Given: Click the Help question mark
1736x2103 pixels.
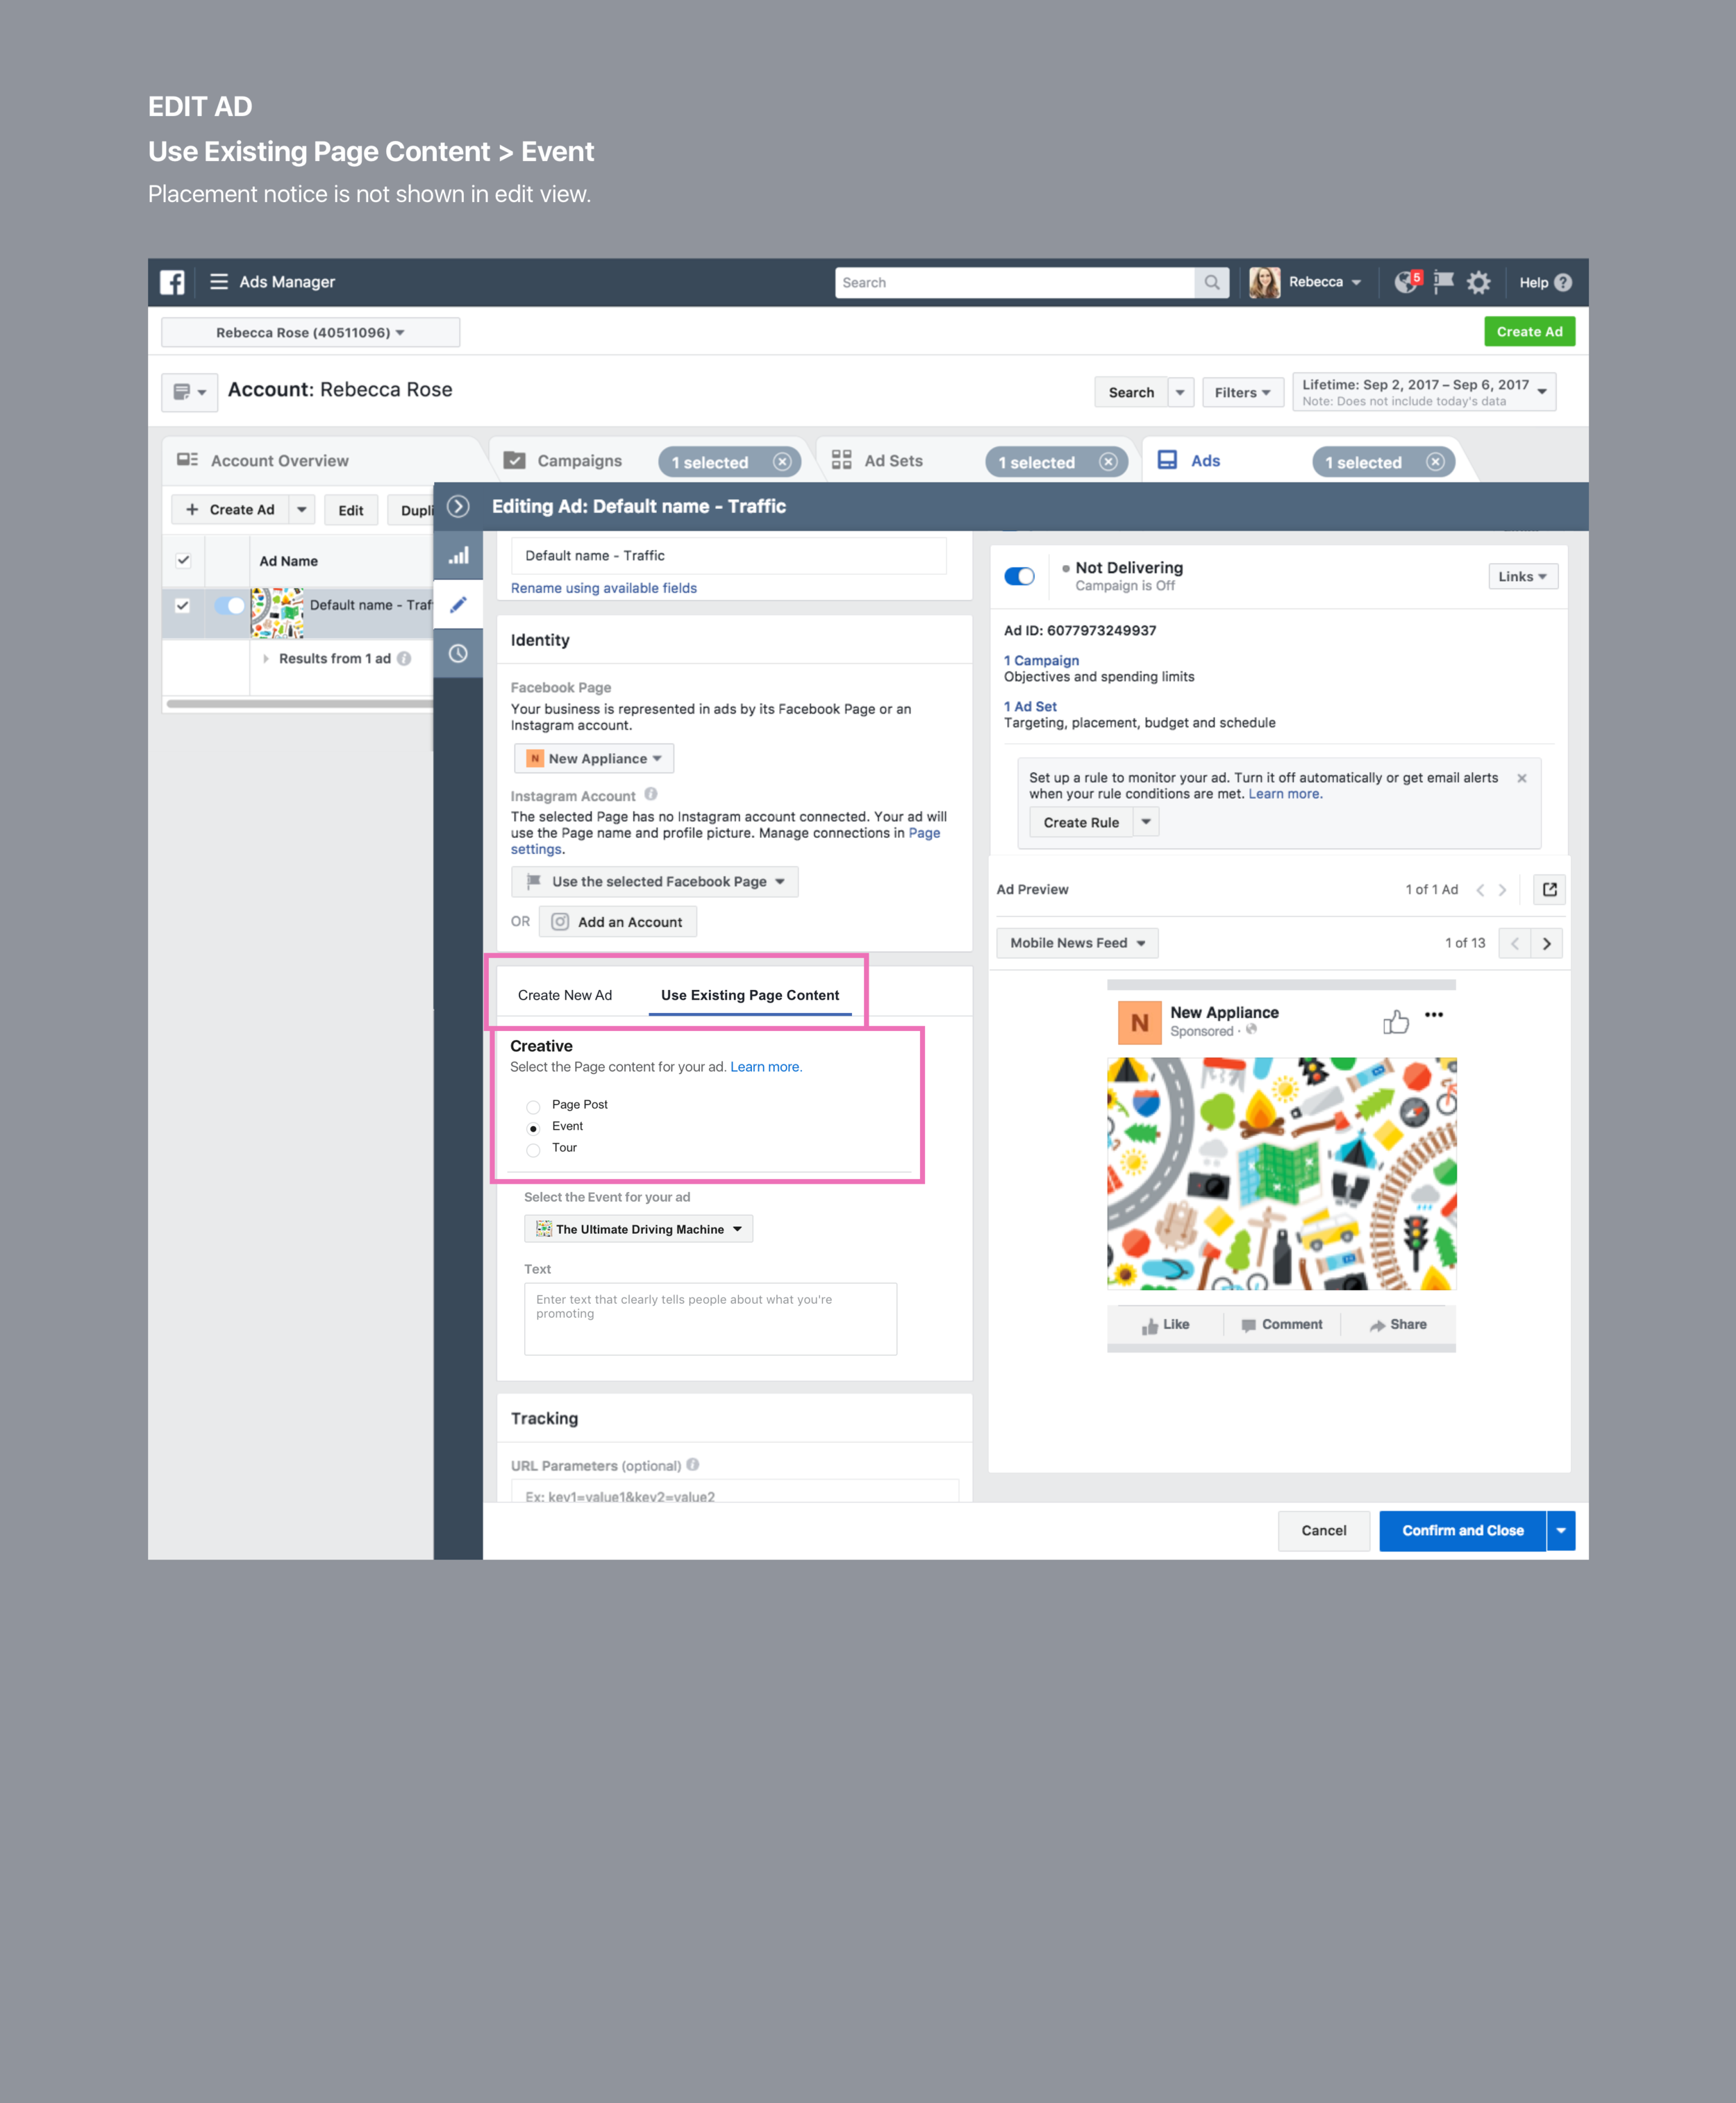Looking at the screenshot, I should (x=1563, y=283).
